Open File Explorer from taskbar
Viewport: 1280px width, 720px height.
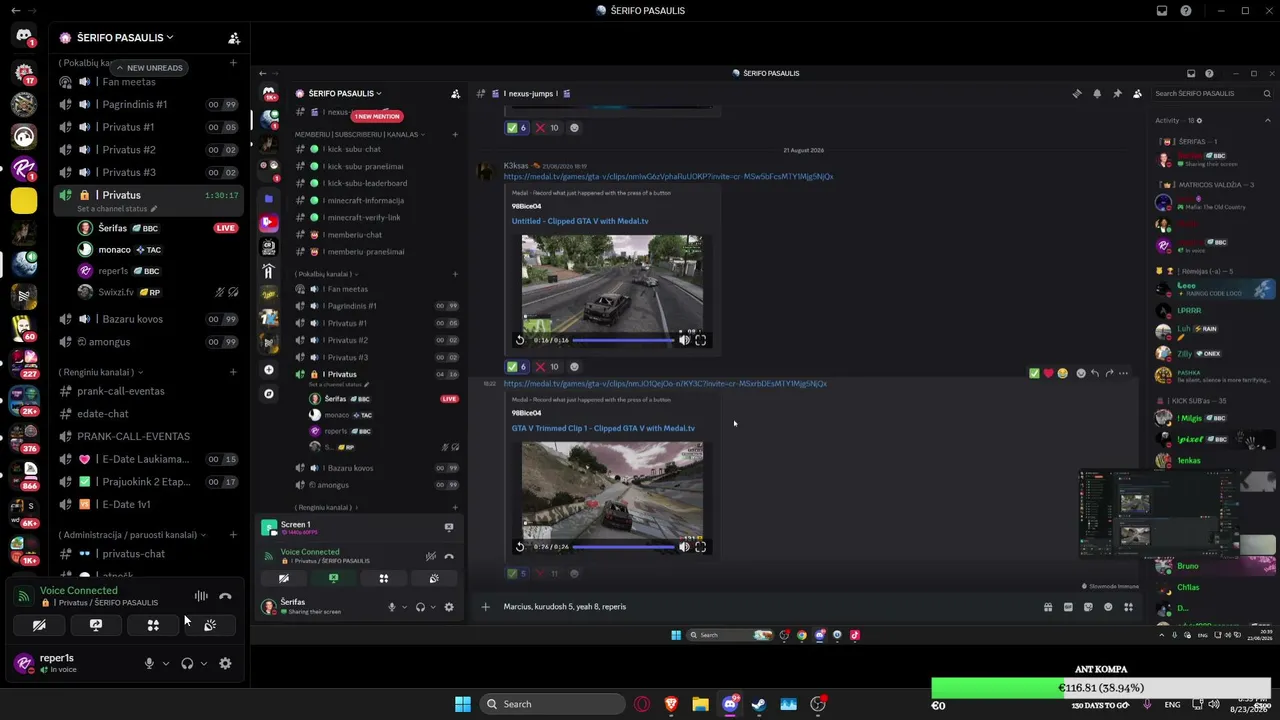pos(700,704)
